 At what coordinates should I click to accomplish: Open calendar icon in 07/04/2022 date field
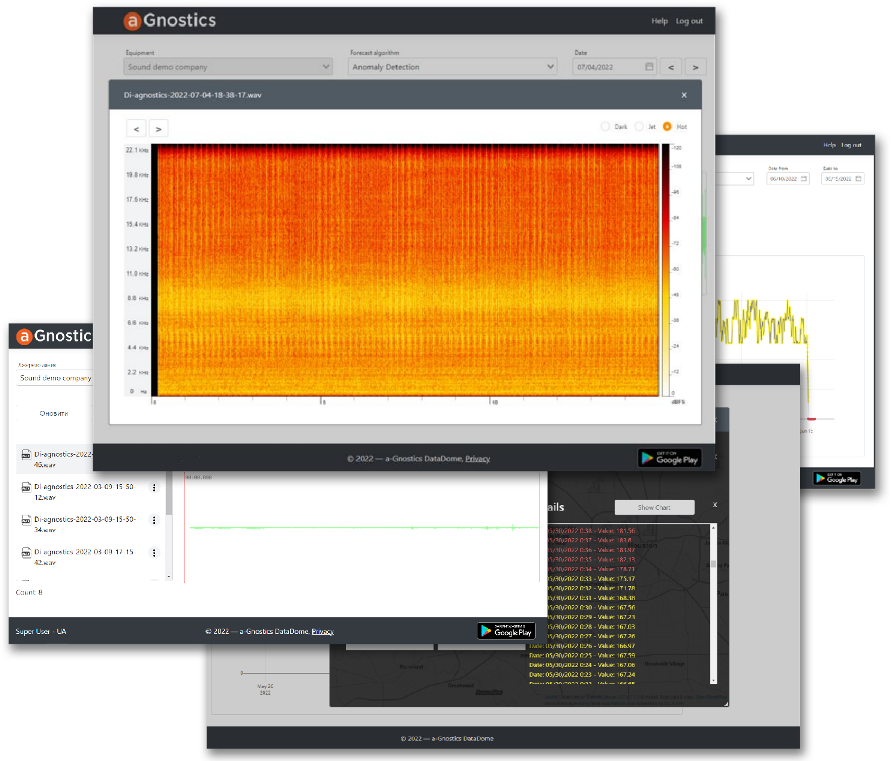[649, 67]
